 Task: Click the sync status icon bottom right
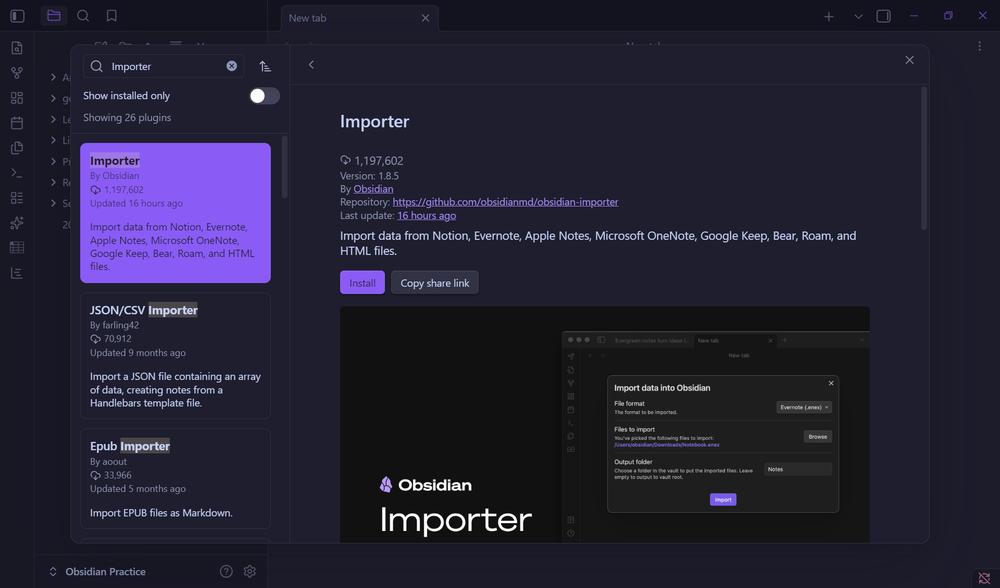984,578
